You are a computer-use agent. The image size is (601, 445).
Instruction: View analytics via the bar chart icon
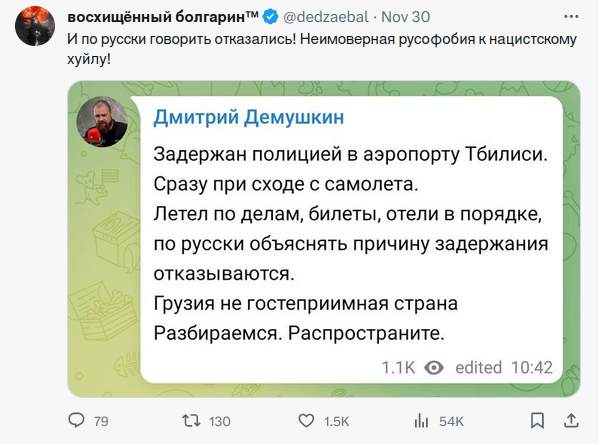point(421,421)
